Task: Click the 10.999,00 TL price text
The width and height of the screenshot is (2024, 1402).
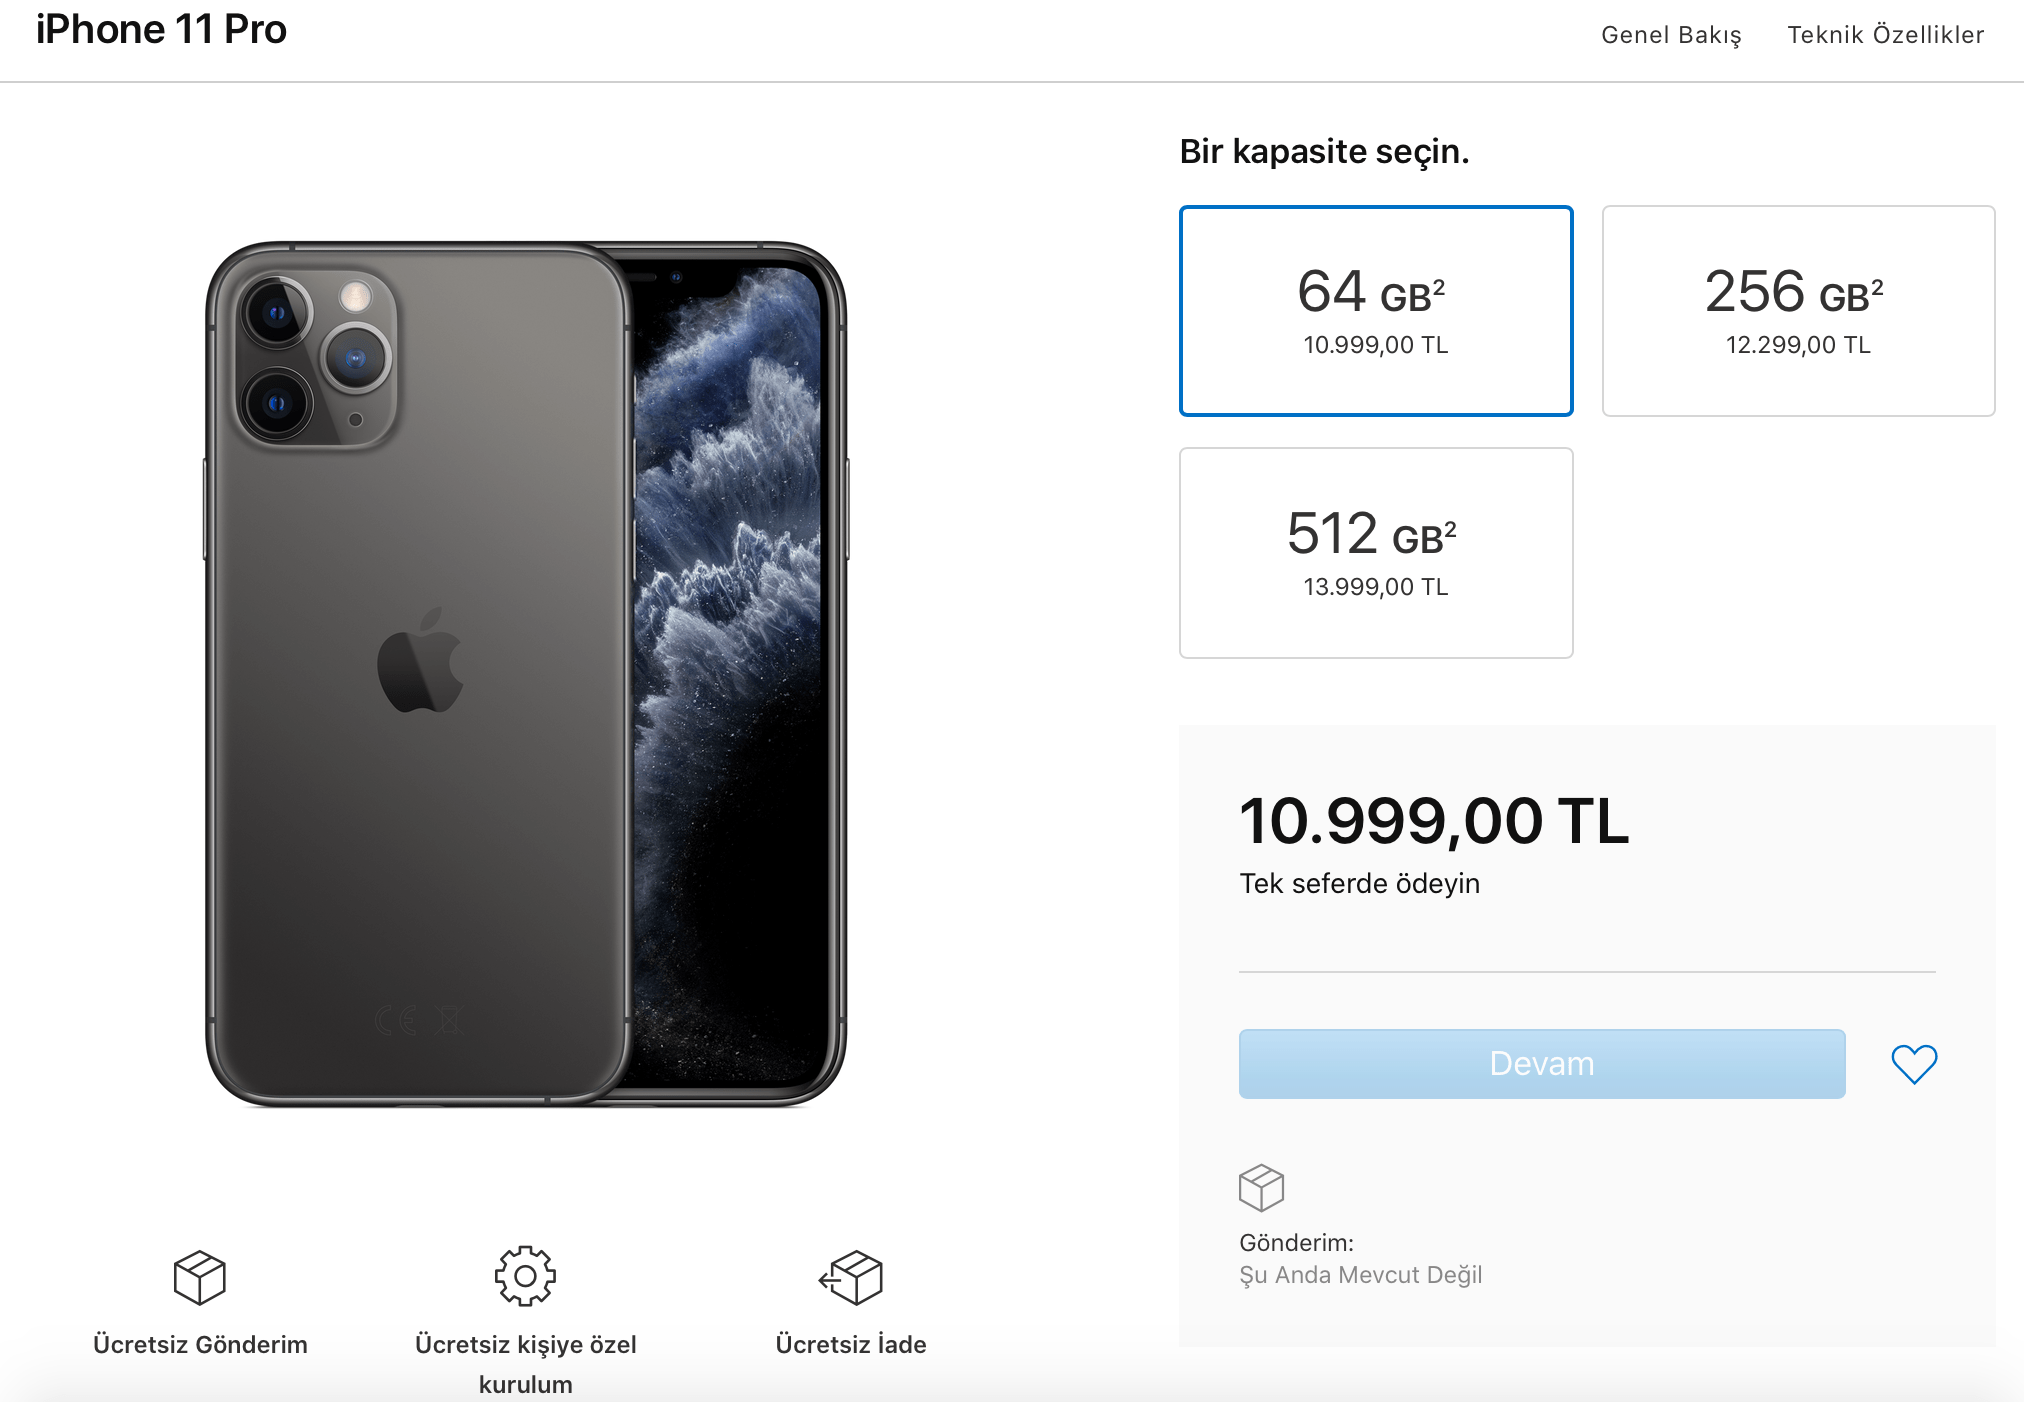Action: coord(1434,822)
